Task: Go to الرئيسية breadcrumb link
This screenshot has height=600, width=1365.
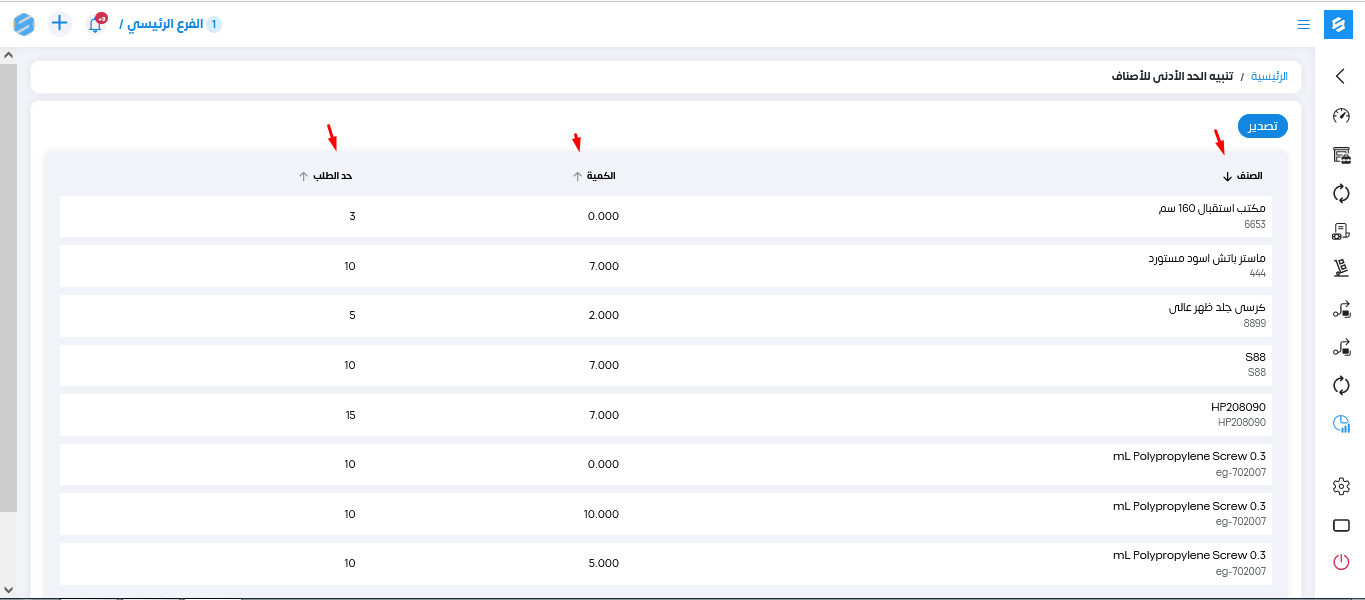Action: tap(1270, 76)
